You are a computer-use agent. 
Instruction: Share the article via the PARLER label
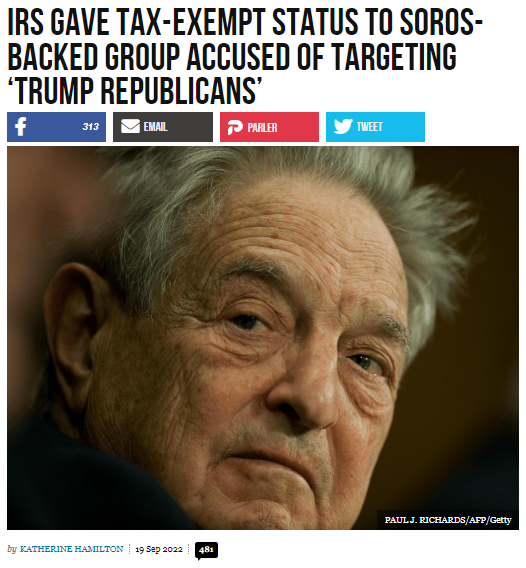click(x=262, y=128)
